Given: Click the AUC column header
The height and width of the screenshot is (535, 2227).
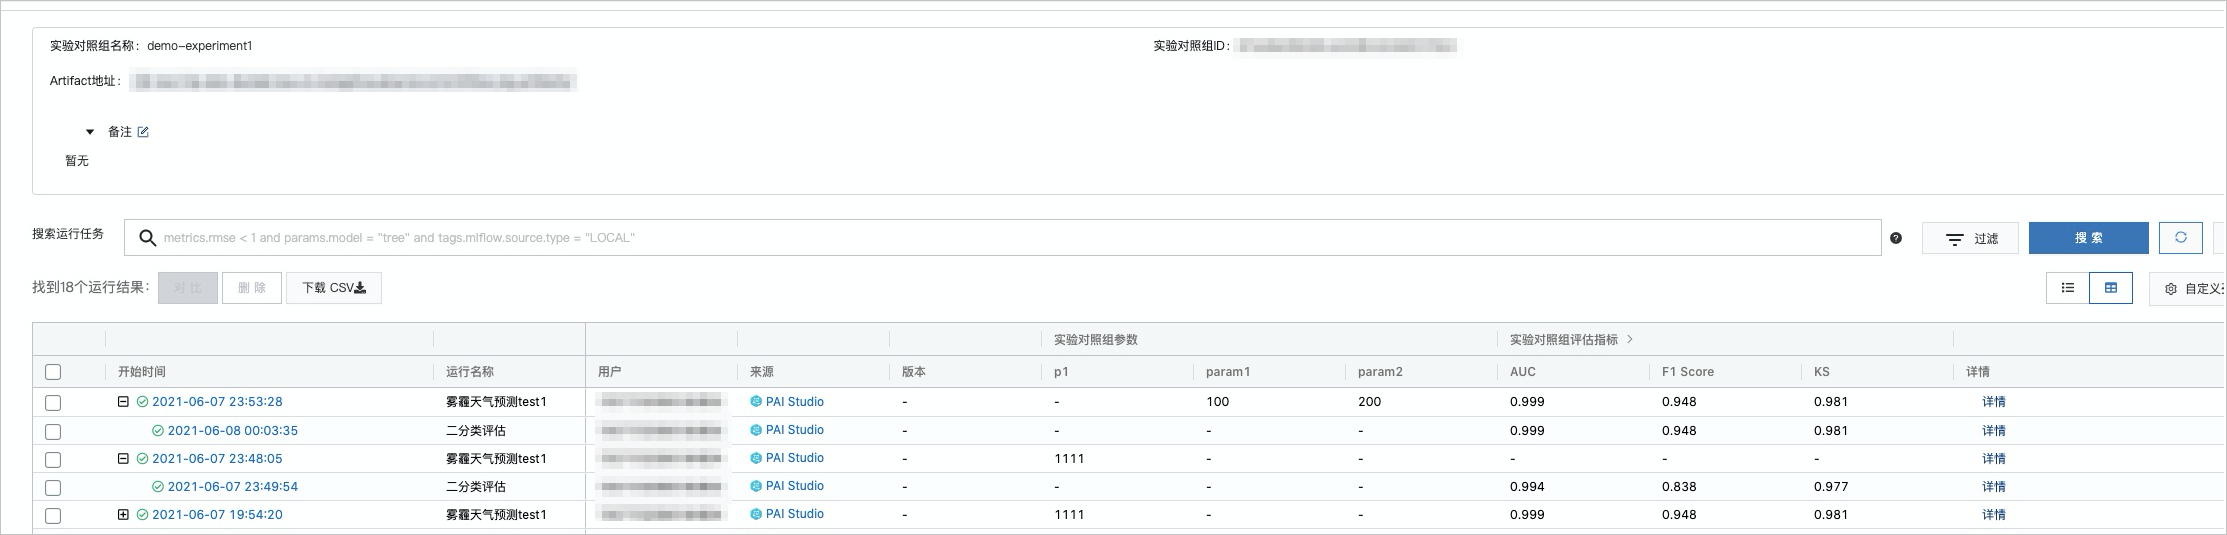Looking at the screenshot, I should click(1523, 372).
